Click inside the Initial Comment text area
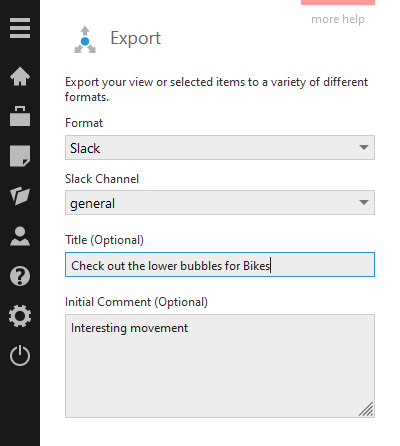 pyautogui.click(x=220, y=366)
